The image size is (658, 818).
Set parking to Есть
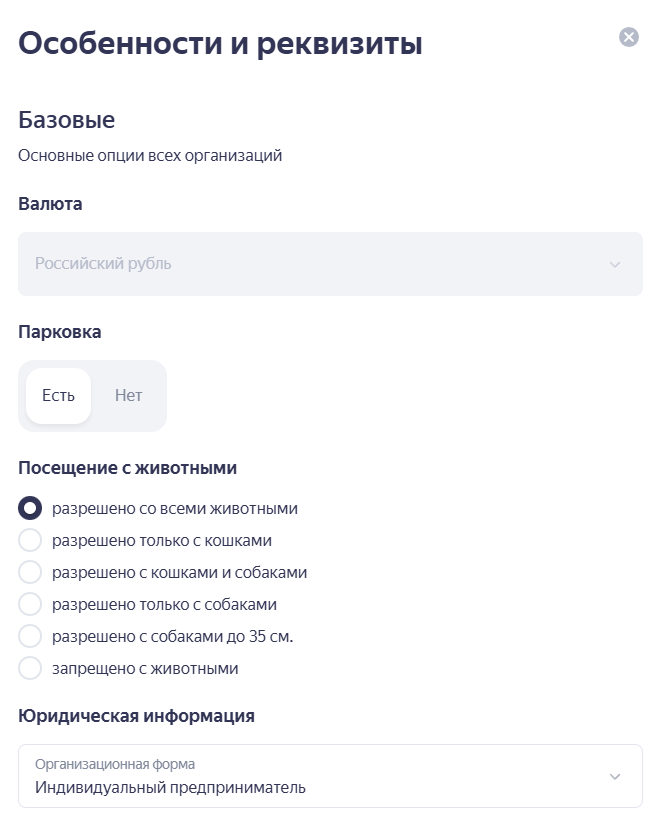[x=58, y=395]
